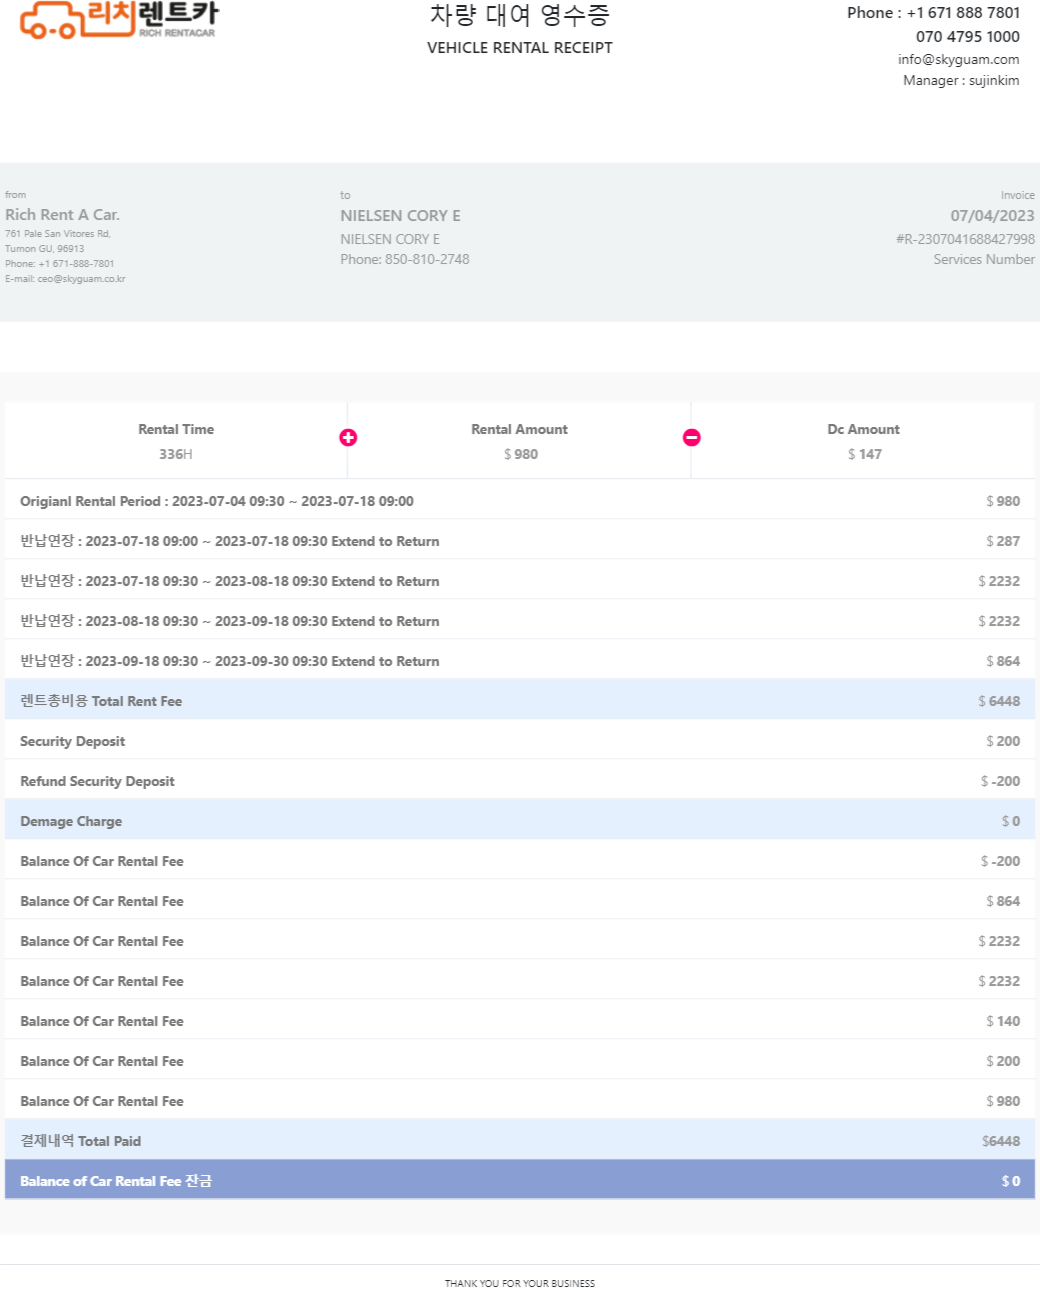Click the $ 6448 Total Rent Fee amount
Image resolution: width=1040 pixels, height=1290 pixels.
click(998, 701)
